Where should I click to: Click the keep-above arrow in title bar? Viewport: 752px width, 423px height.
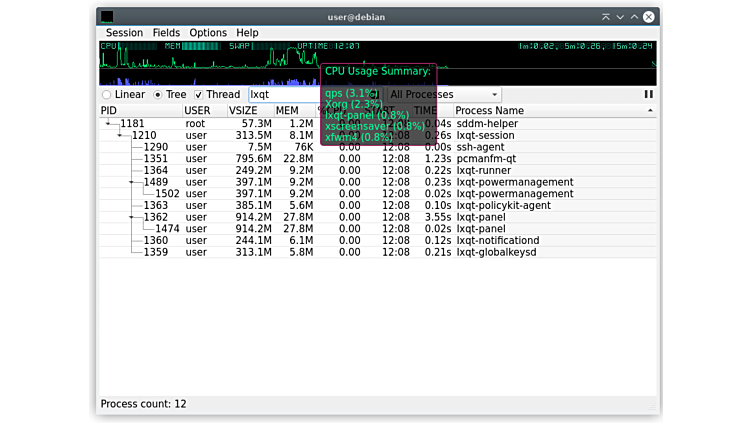tap(606, 17)
